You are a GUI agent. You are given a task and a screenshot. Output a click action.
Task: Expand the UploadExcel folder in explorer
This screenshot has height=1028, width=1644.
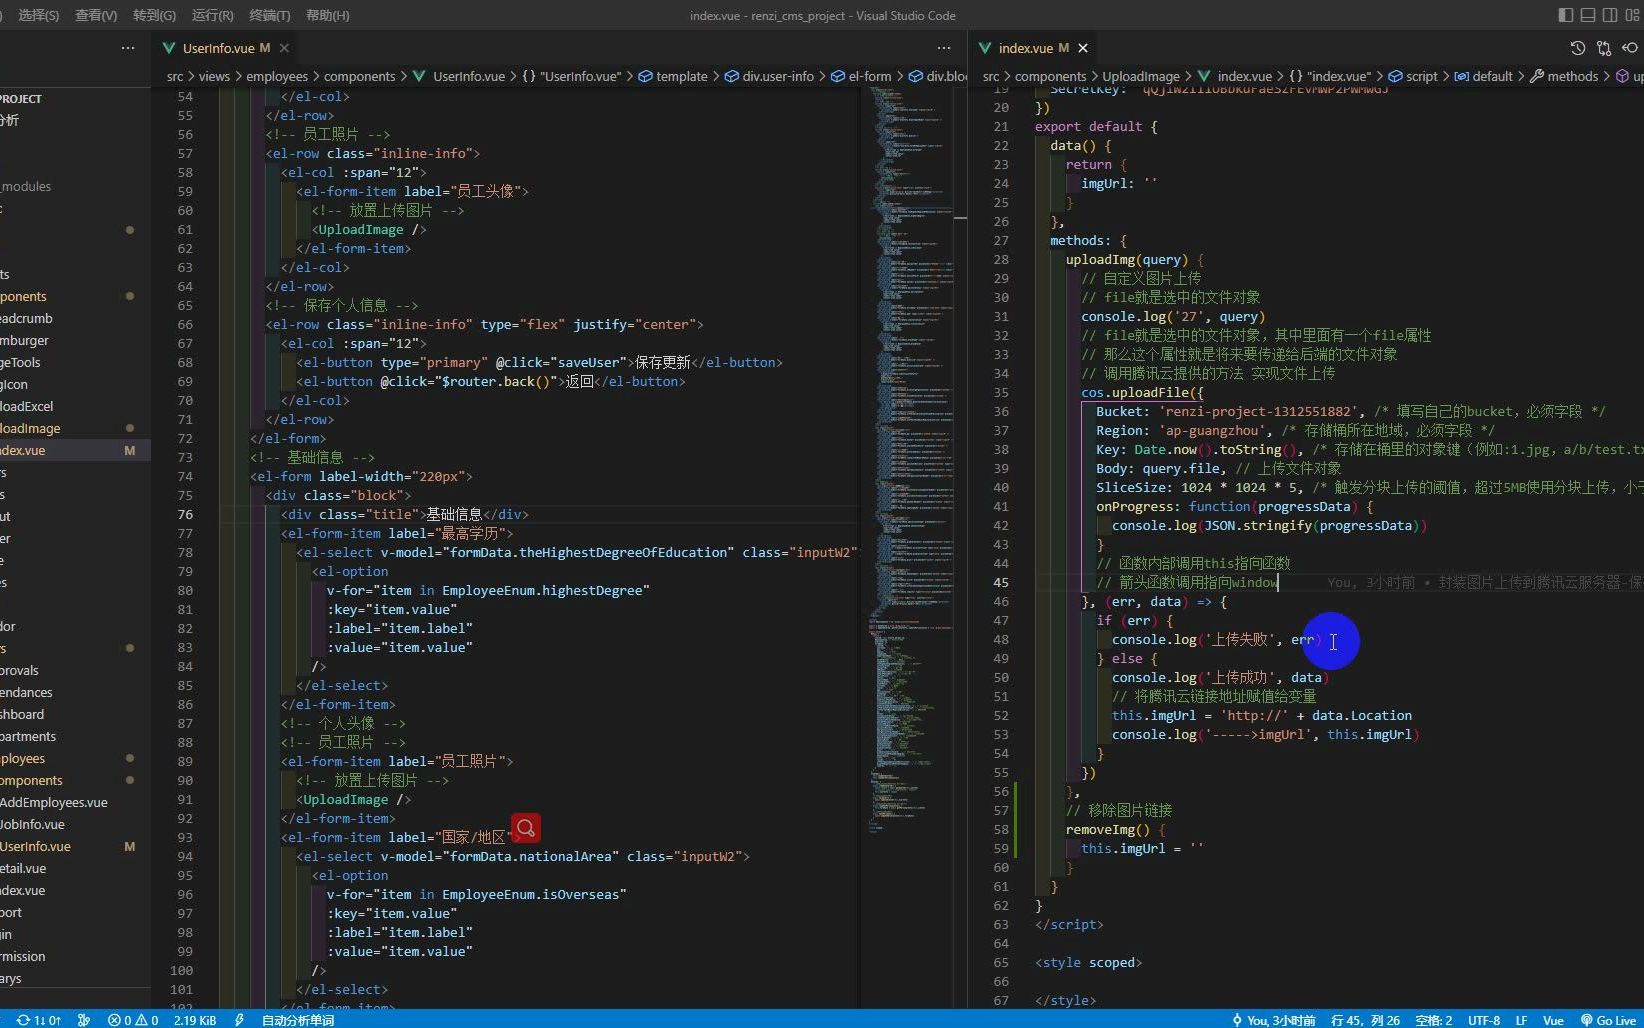[x=28, y=406]
